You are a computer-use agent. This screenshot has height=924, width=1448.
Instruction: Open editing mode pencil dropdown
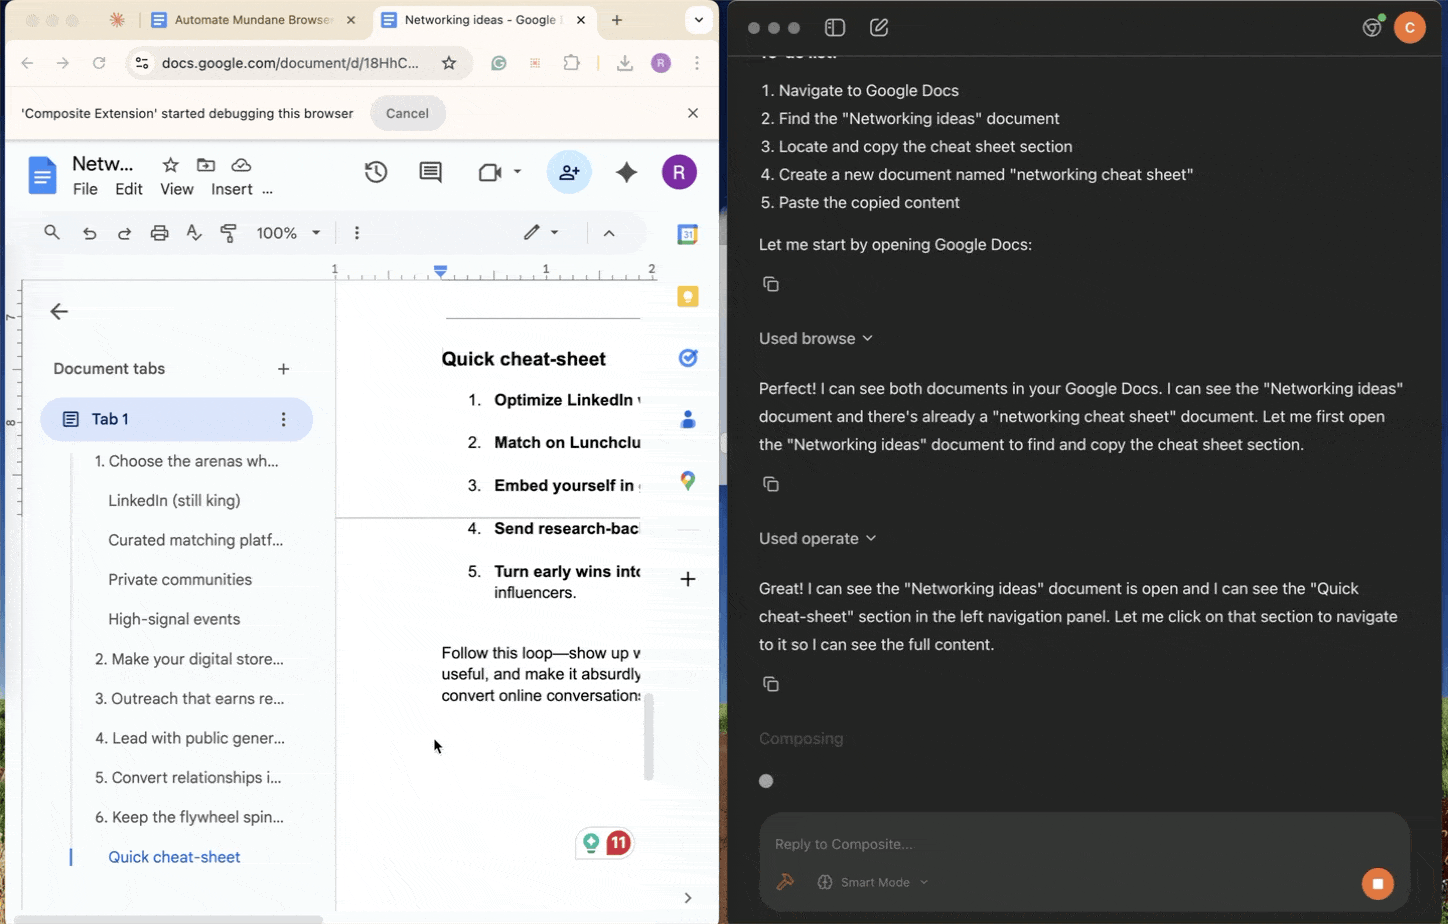(541, 233)
